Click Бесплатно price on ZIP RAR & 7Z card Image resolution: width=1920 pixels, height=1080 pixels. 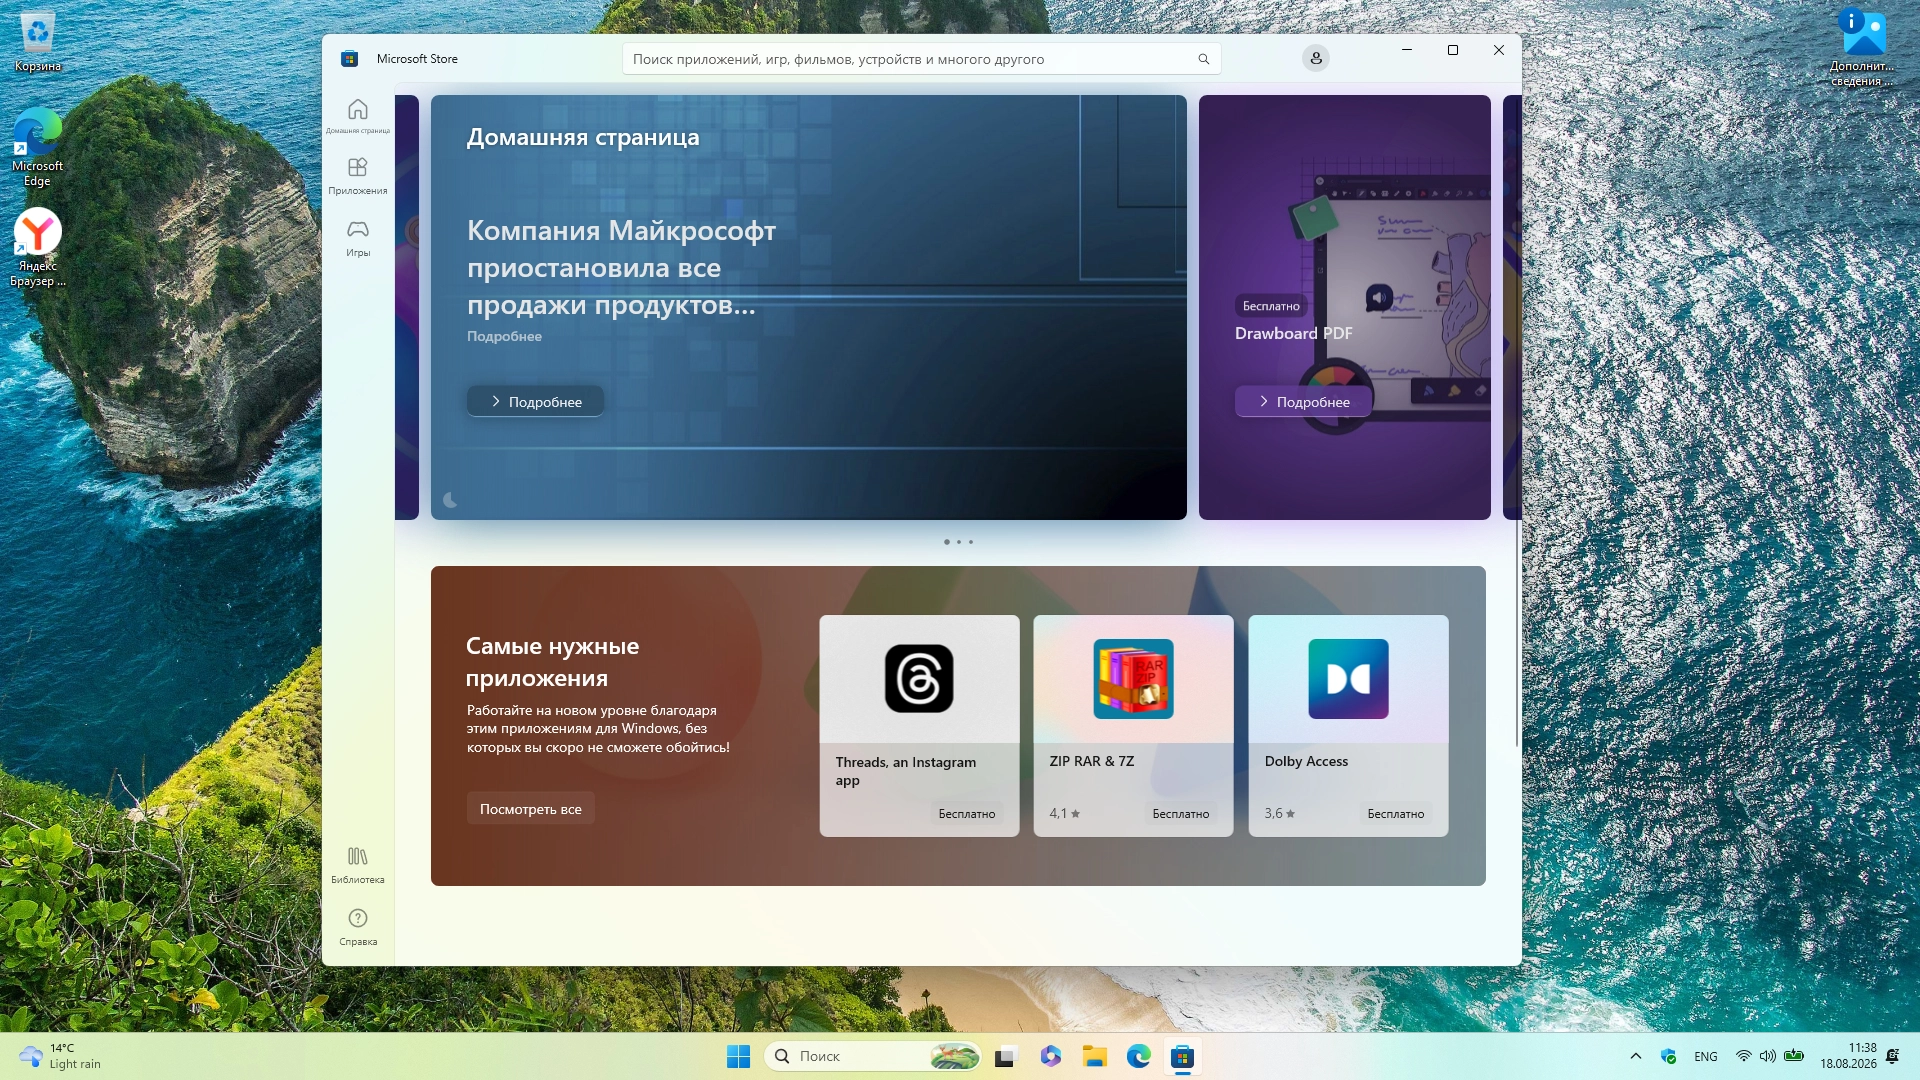[x=1180, y=813]
